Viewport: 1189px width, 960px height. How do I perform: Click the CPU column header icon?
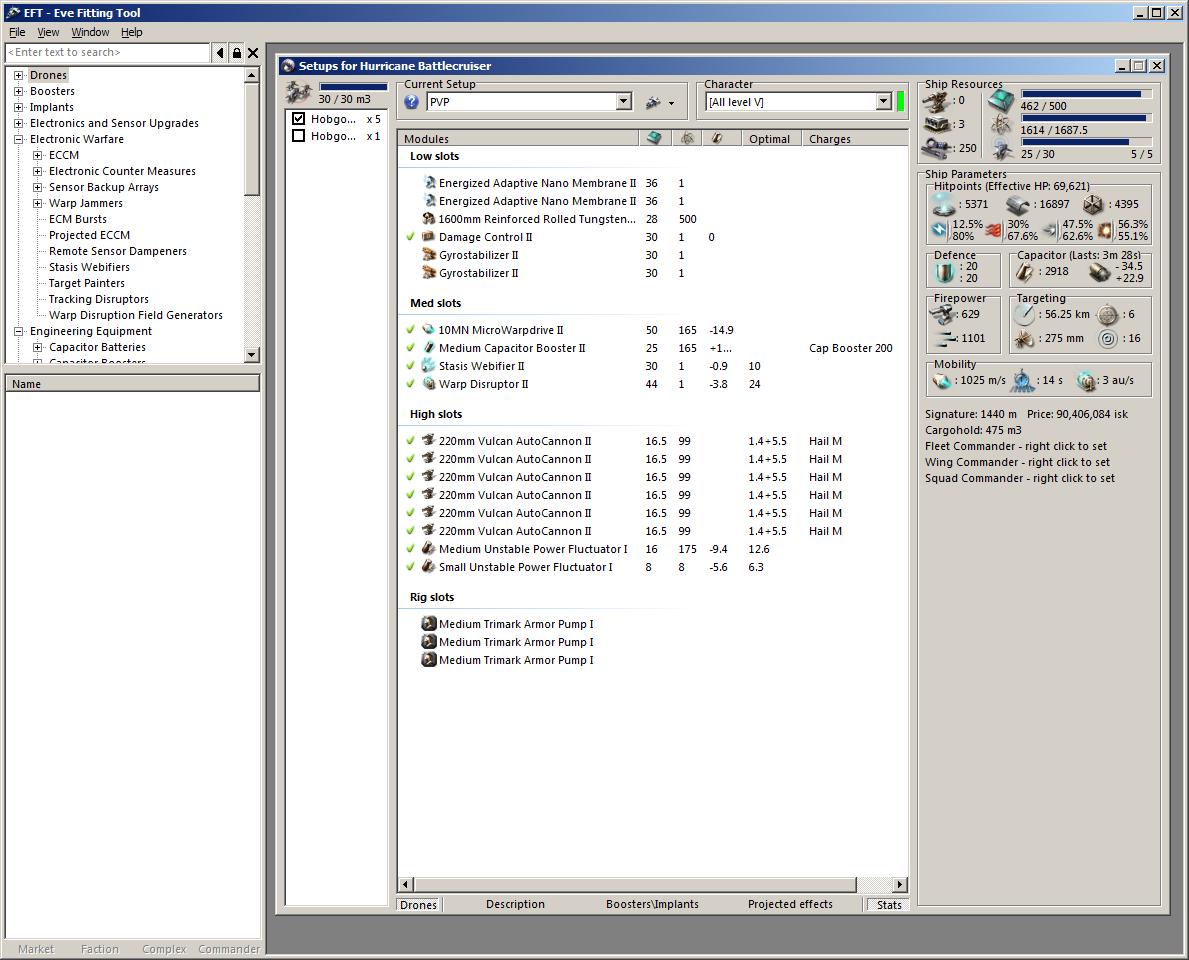coord(654,138)
